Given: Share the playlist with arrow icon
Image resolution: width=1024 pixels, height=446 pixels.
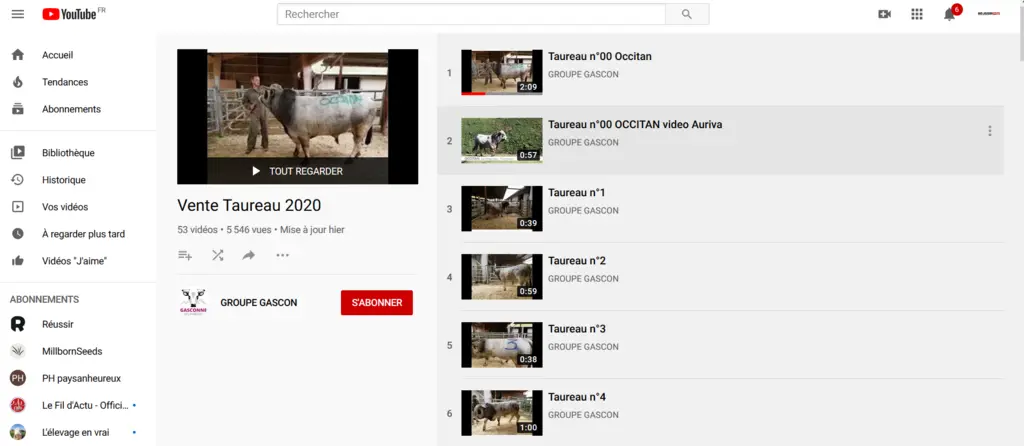Looking at the screenshot, I should (249, 255).
